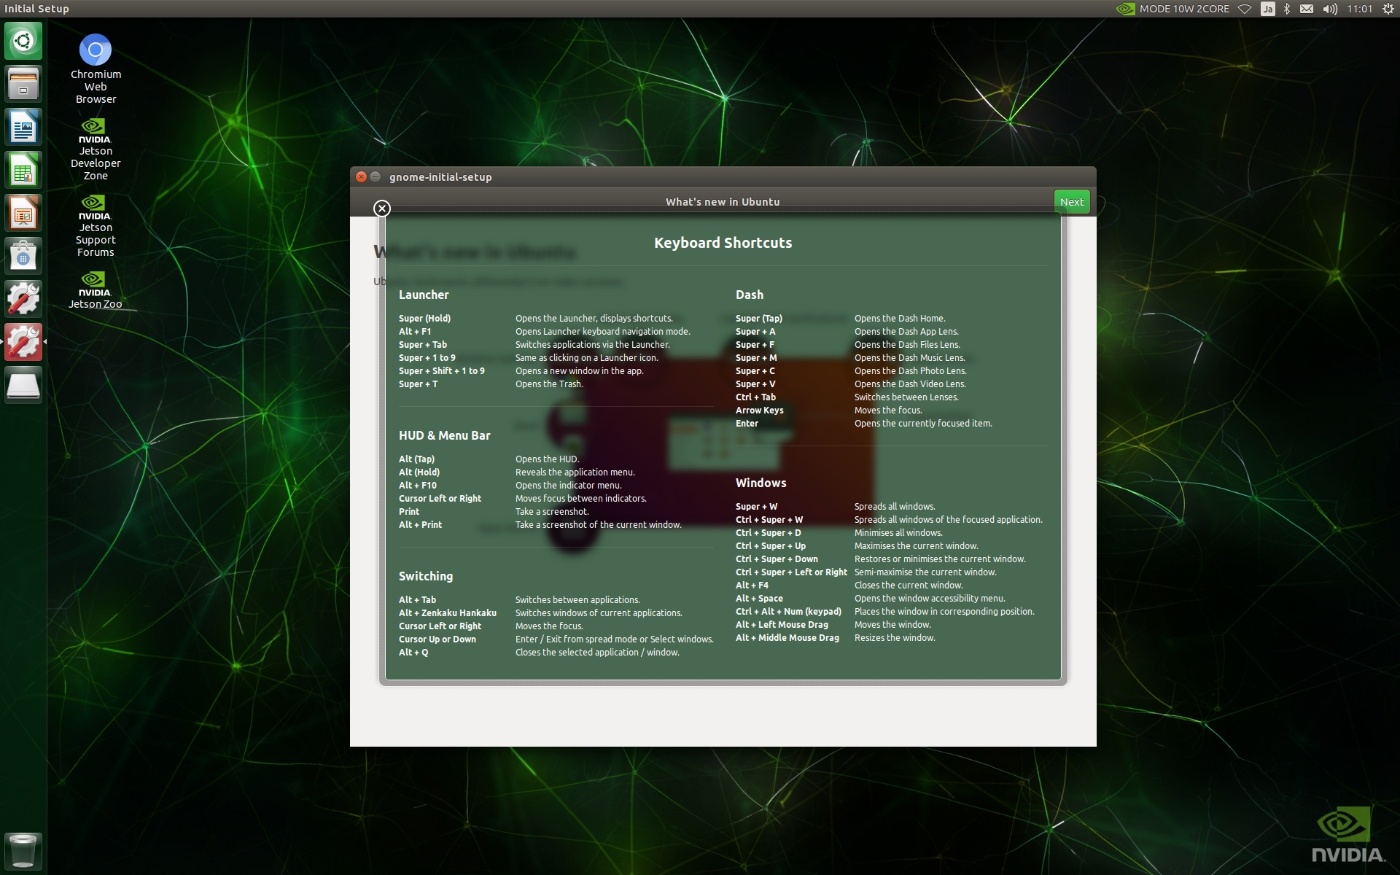Open the Files manager launcher icon
This screenshot has height=875, width=1400.
click(23, 84)
